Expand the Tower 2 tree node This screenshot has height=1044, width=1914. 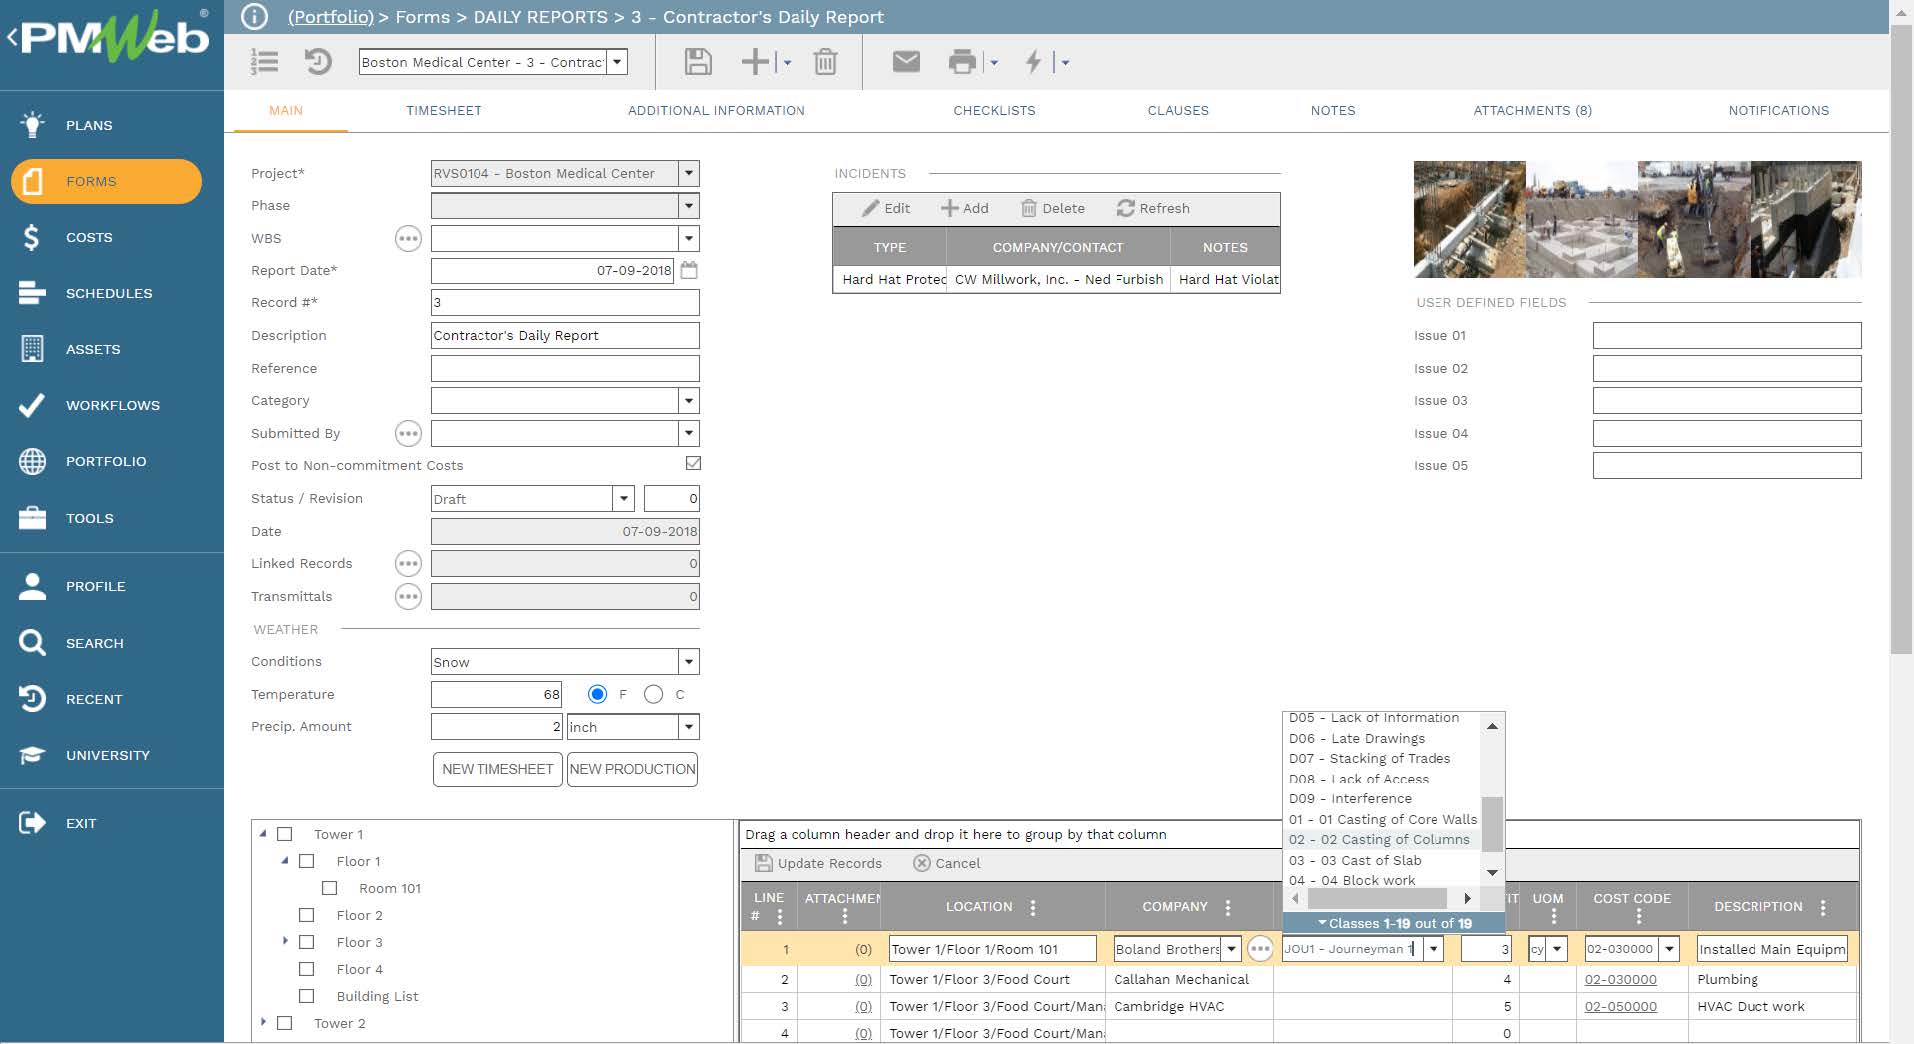pyautogui.click(x=263, y=1022)
